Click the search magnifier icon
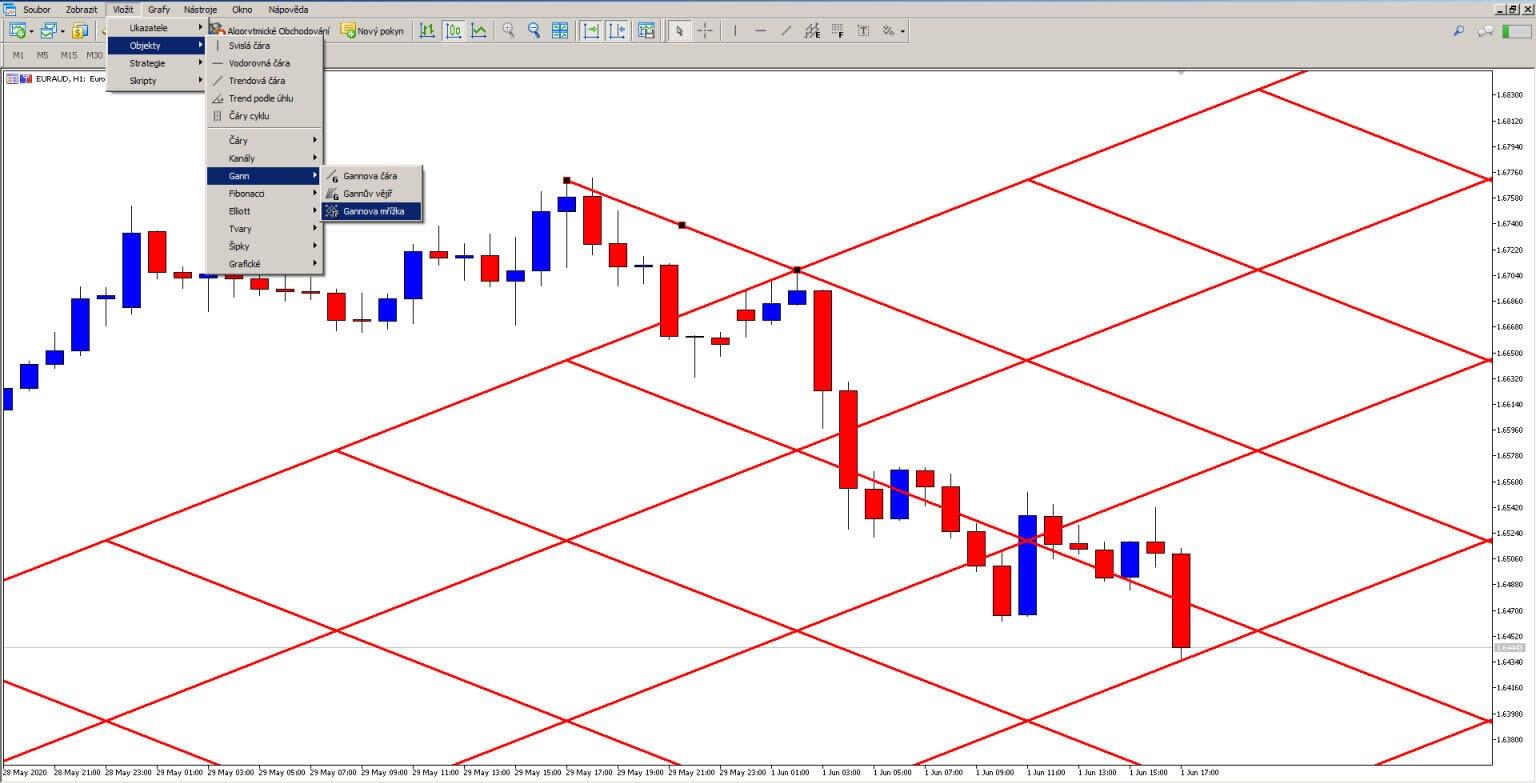 pyautogui.click(x=1459, y=31)
